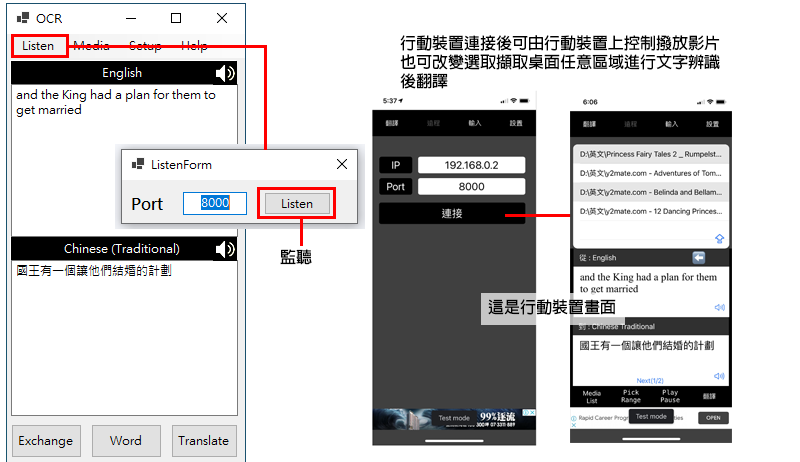Tap the 連接 connect button on phone
Screen dimensions: 800x462
click(452, 213)
